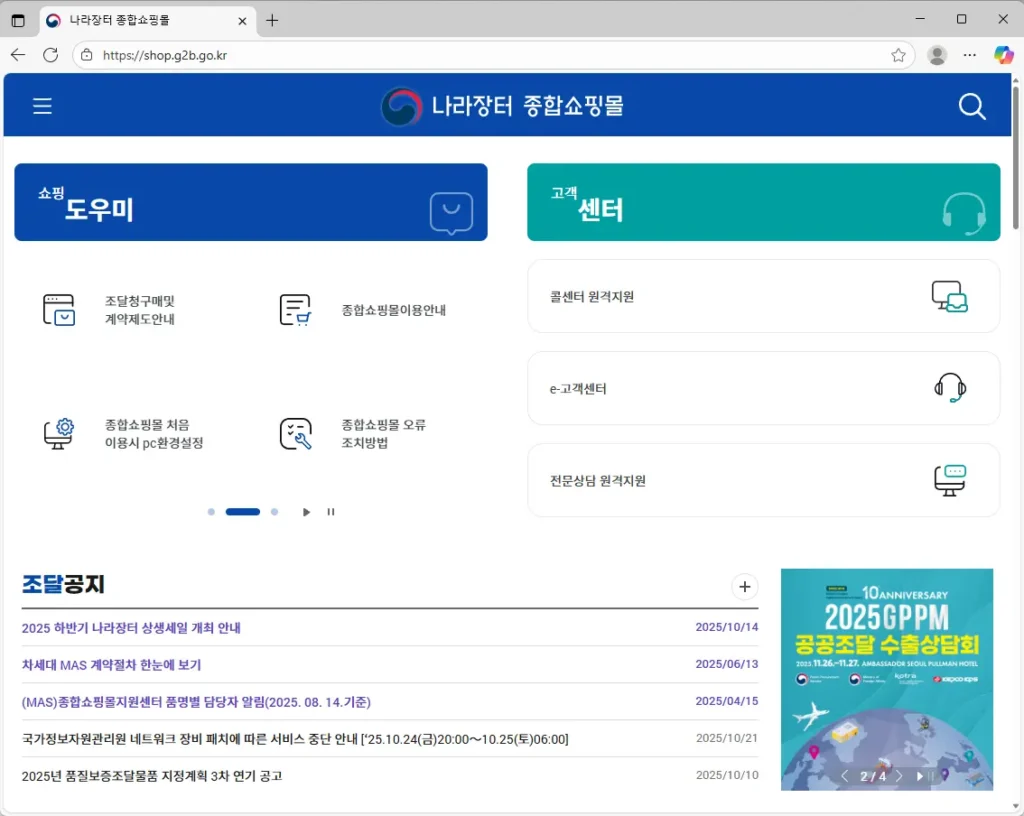Image resolution: width=1024 pixels, height=816 pixels.
Task: Click the browser refresh icon
Action: click(x=50, y=55)
